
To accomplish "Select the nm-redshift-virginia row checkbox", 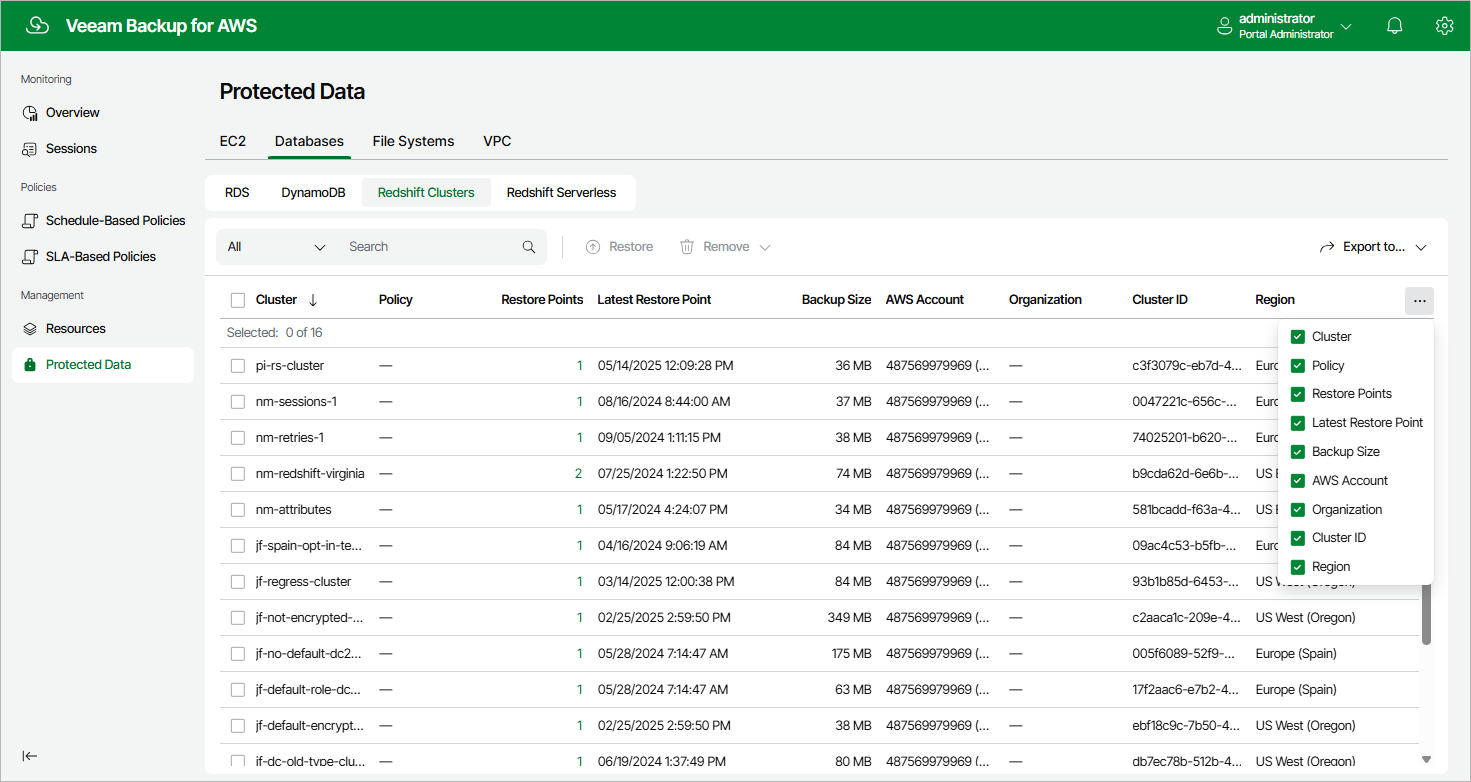I will [x=238, y=474].
